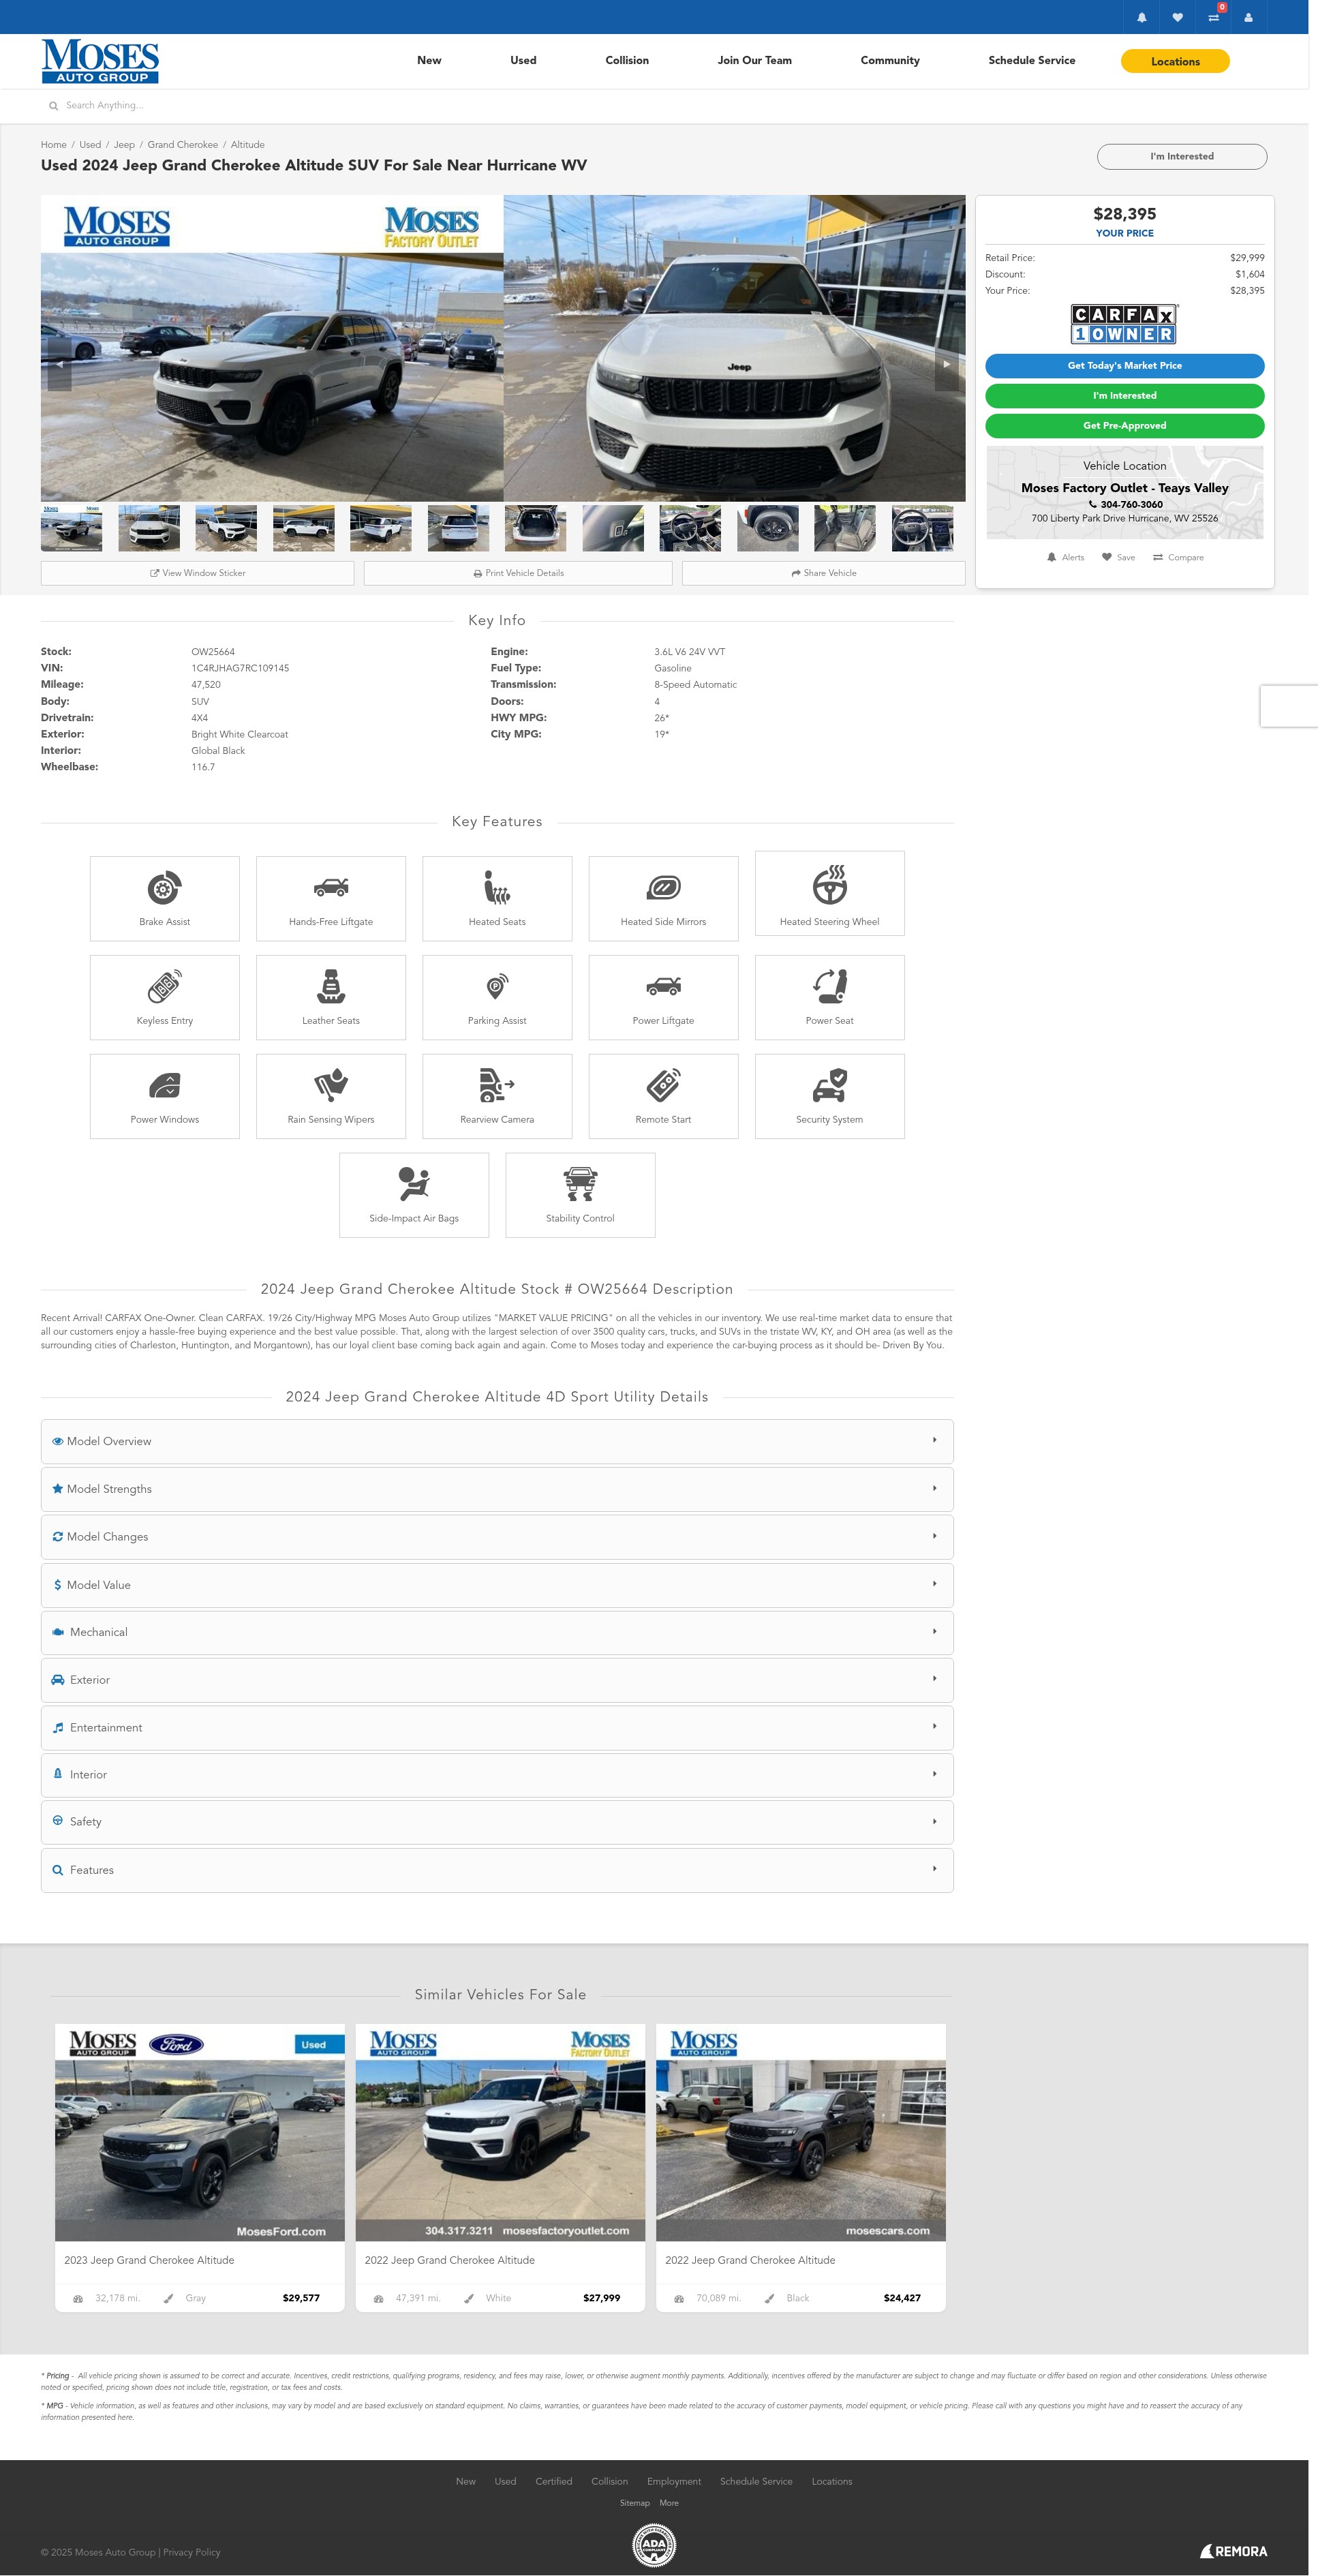Open the Collision menu item

click(627, 61)
